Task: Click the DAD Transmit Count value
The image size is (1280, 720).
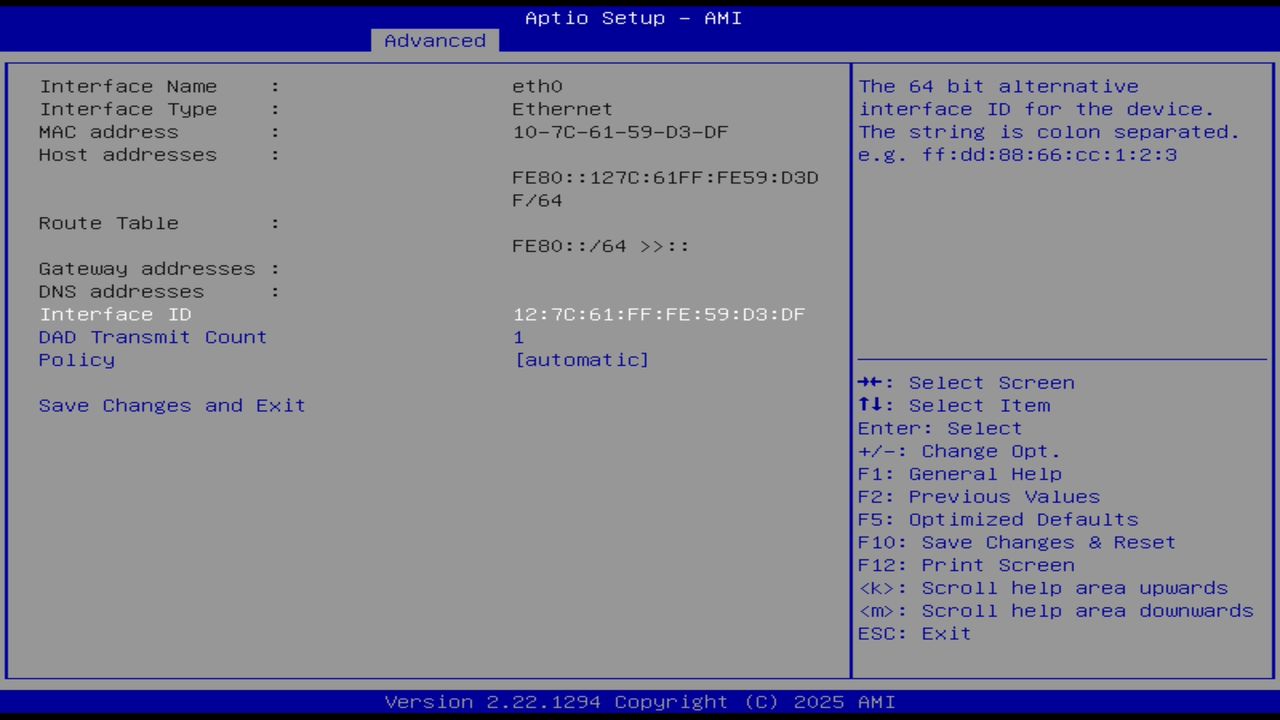Action: tap(518, 337)
